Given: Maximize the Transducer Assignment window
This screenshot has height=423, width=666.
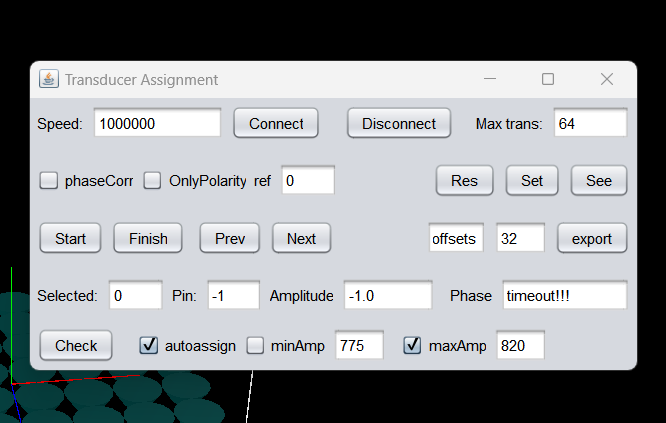Looking at the screenshot, I should click(x=548, y=79).
